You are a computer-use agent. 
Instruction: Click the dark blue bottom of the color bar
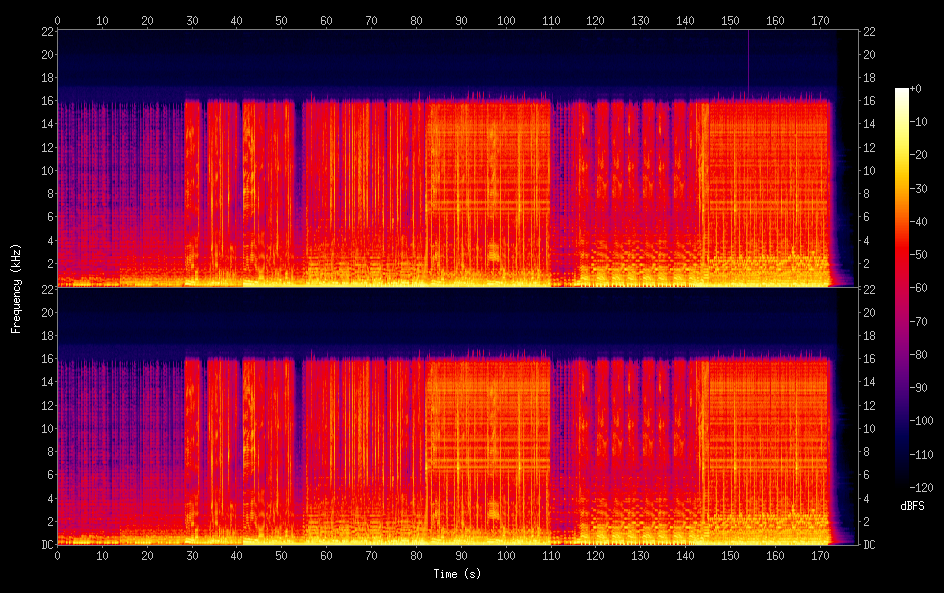point(902,487)
